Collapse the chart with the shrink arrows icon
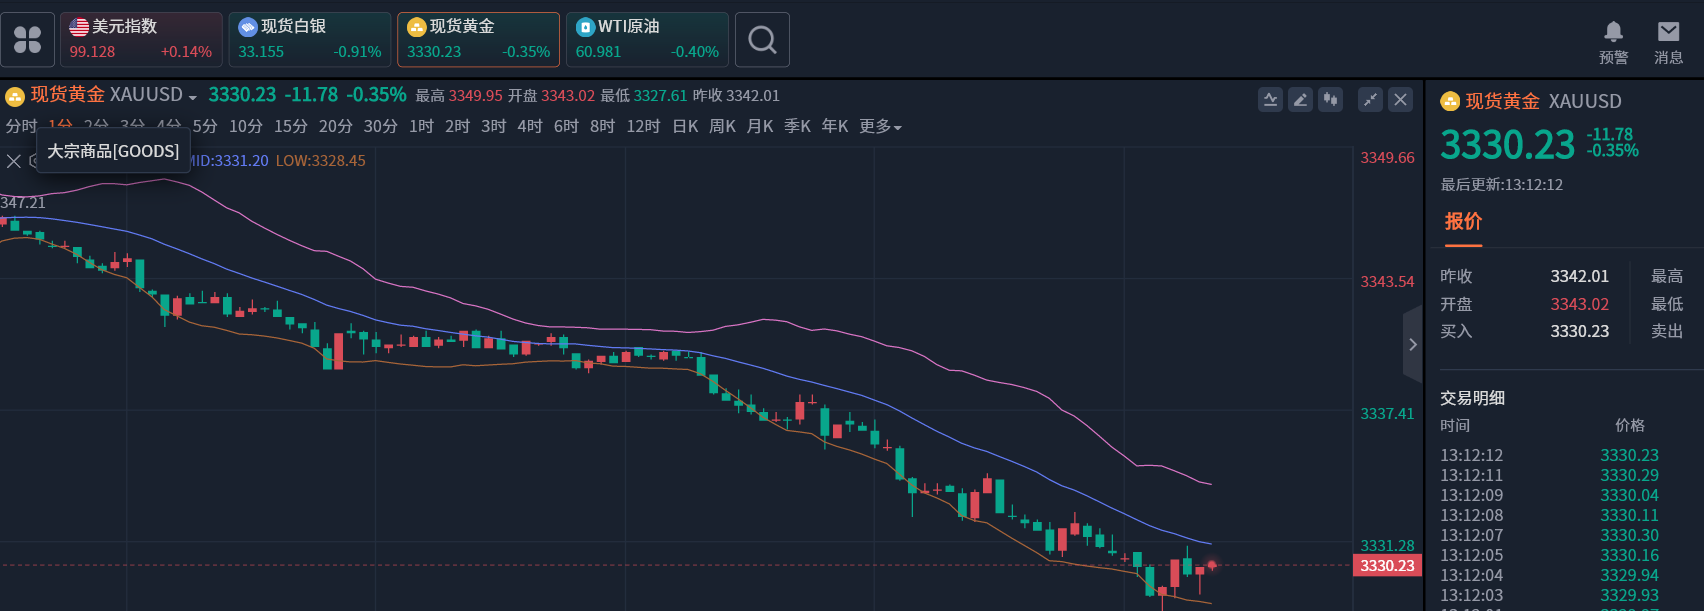The height and width of the screenshot is (611, 1704). (1370, 99)
